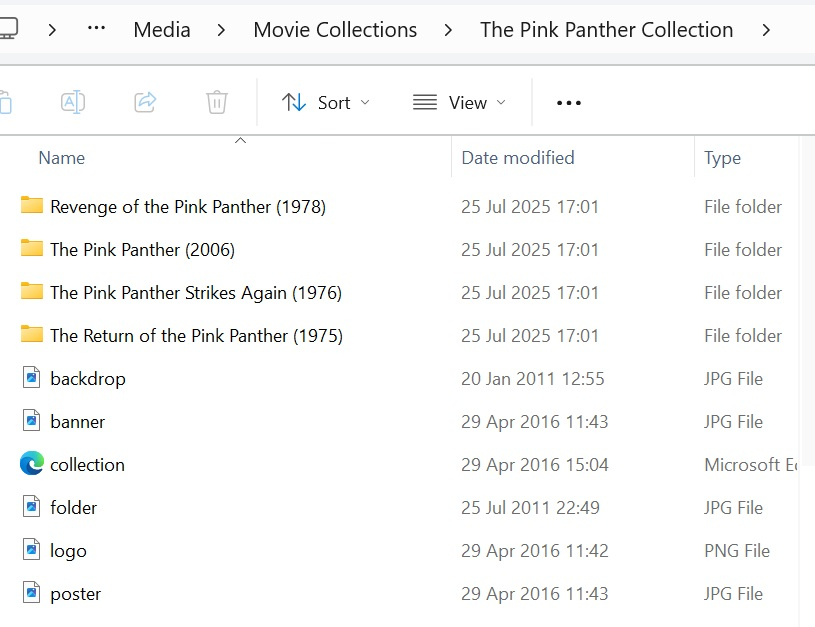Click the Revenge of the Pink Panther folder icon
The height and width of the screenshot is (627, 815).
(x=32, y=206)
